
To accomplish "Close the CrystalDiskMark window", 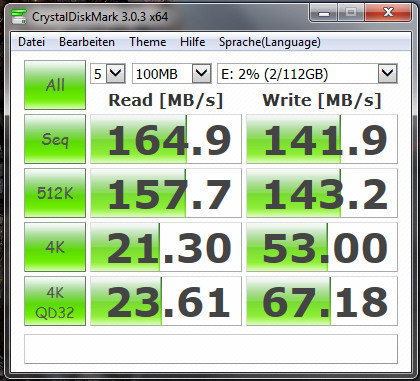I will (x=388, y=14).
